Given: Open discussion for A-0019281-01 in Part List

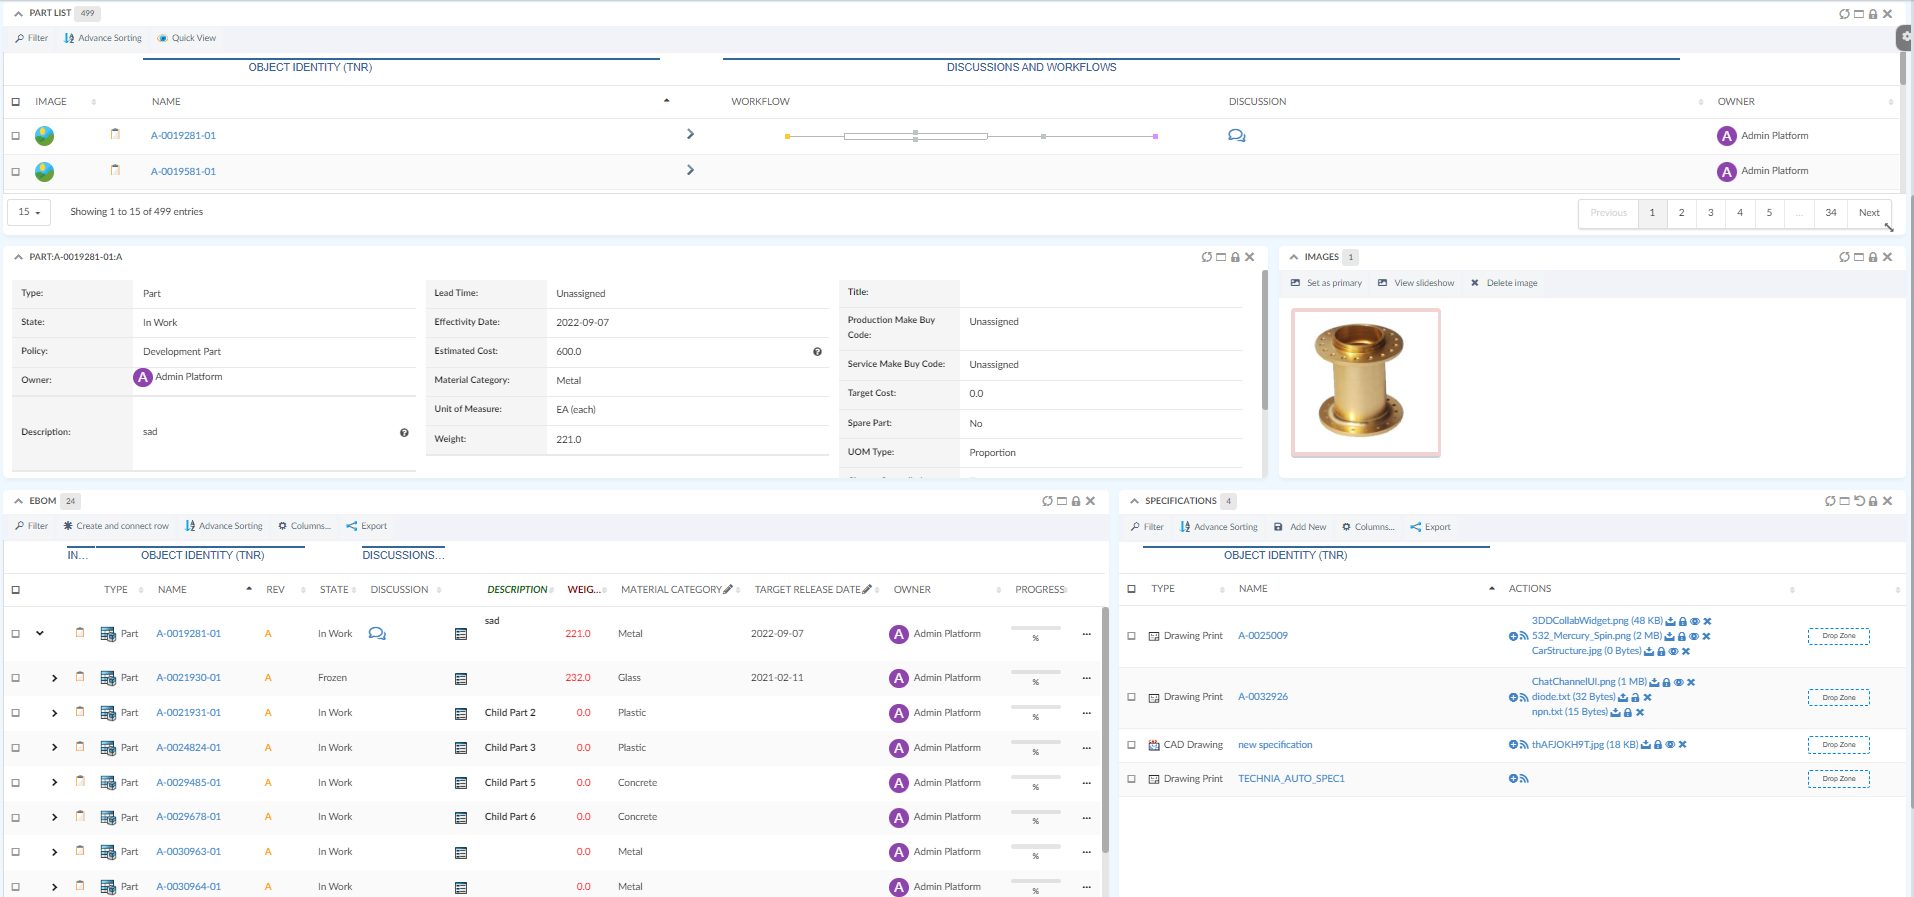Looking at the screenshot, I should tap(1236, 136).
